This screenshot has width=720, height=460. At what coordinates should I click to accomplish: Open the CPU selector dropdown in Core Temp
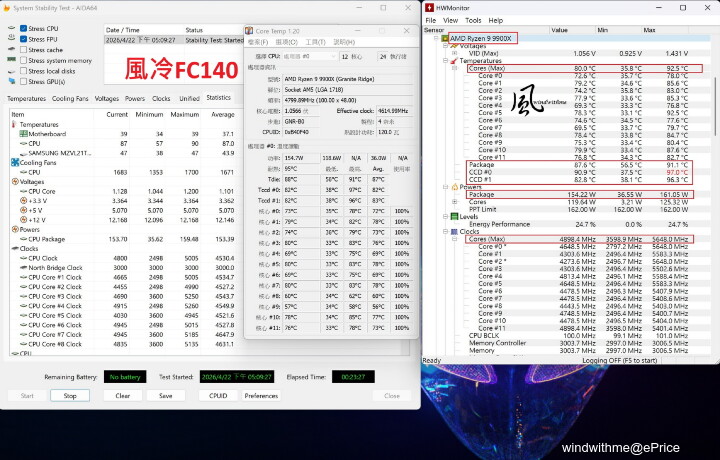(x=309, y=56)
